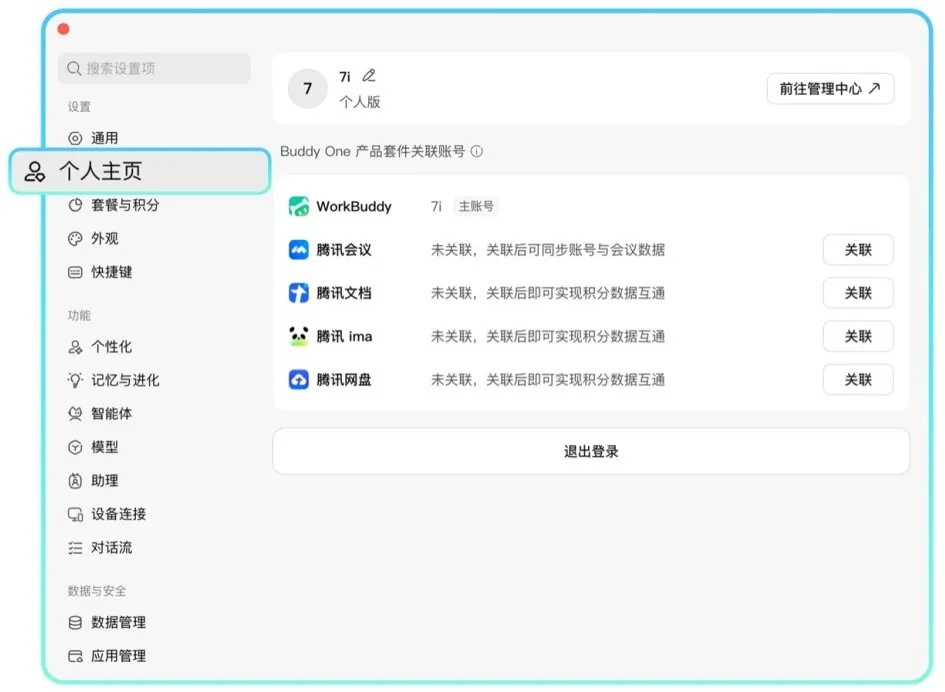Click the username 7i in header
Screen dimensions: 945x692
[x=345, y=77]
